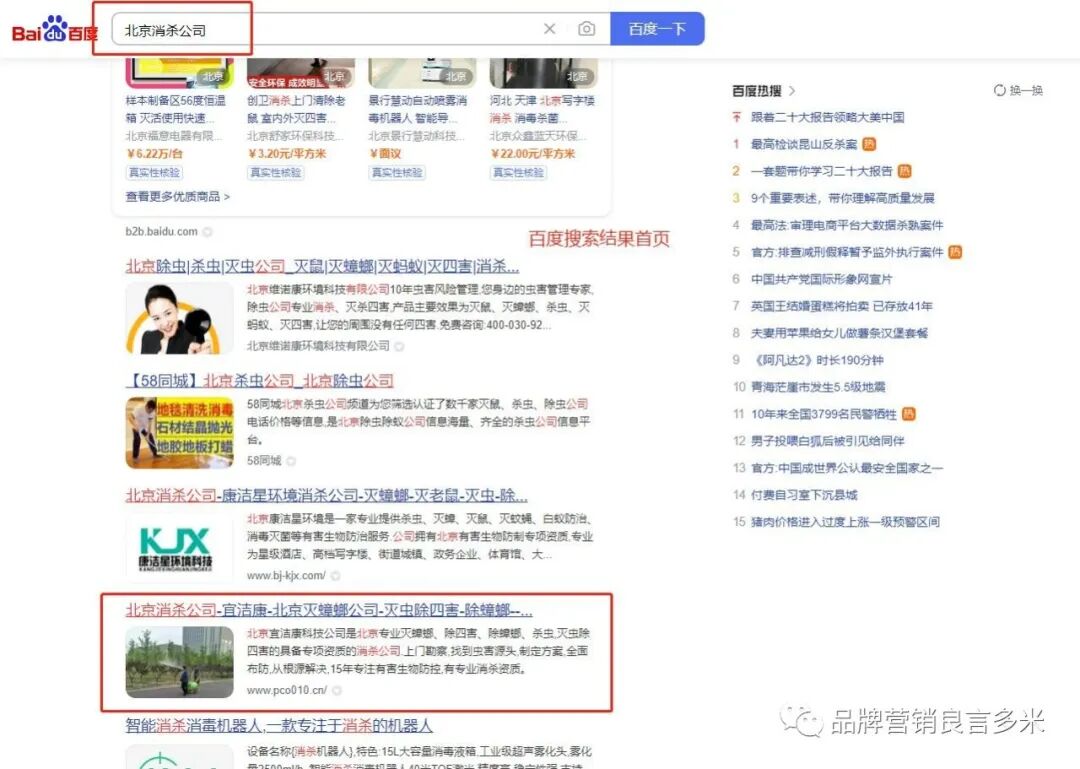This screenshot has height=769, width=1080.
Task: Open hot topic 一套题带你学习二十大报告
Action: 822,171
